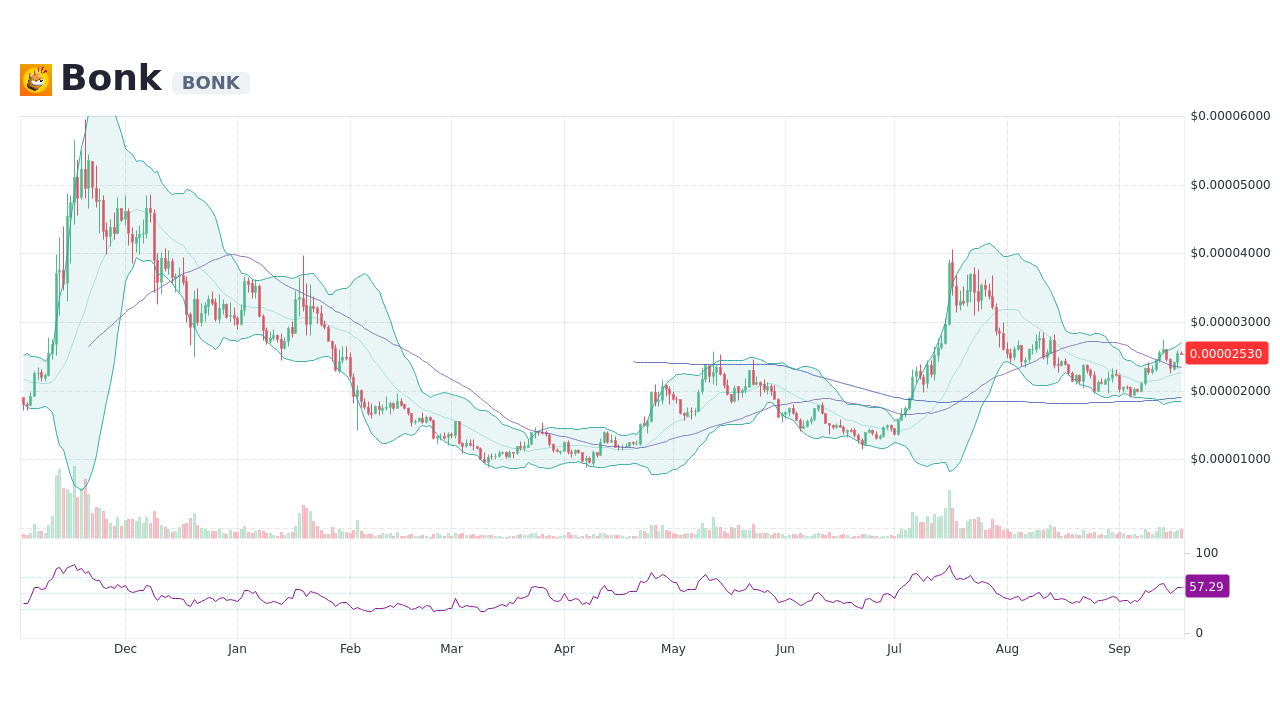Viewport: 1280px width, 720px height.
Task: Select the Dec label on the time axis
Action: (x=125, y=648)
